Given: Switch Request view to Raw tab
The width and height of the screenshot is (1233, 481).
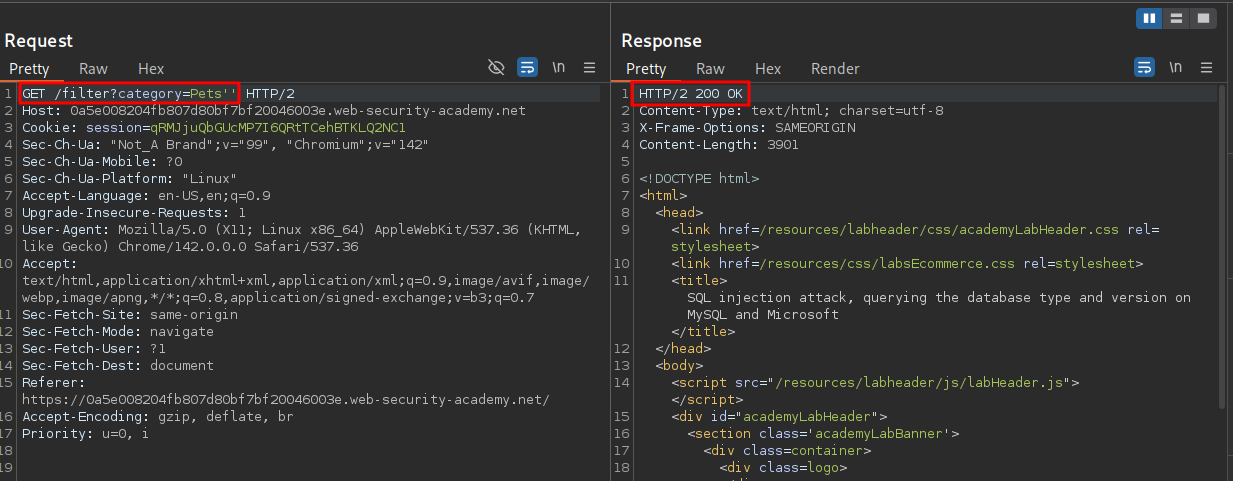Looking at the screenshot, I should point(93,69).
